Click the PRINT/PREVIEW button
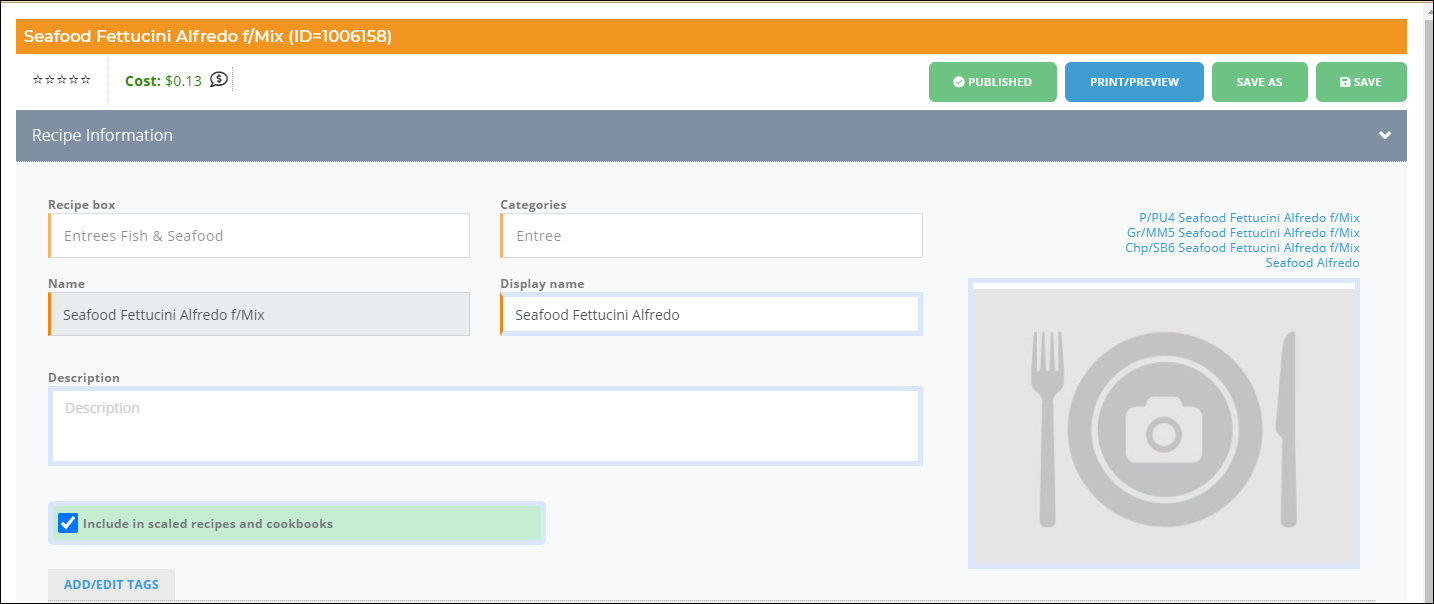The image size is (1434, 604). click(1134, 82)
